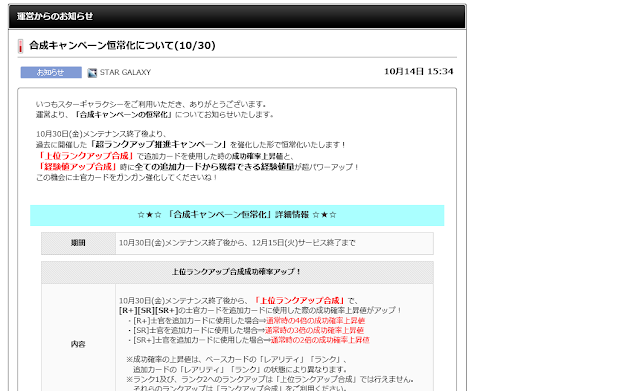
Task: Click the timestamp 10月14日 15:34
Action: point(418,71)
